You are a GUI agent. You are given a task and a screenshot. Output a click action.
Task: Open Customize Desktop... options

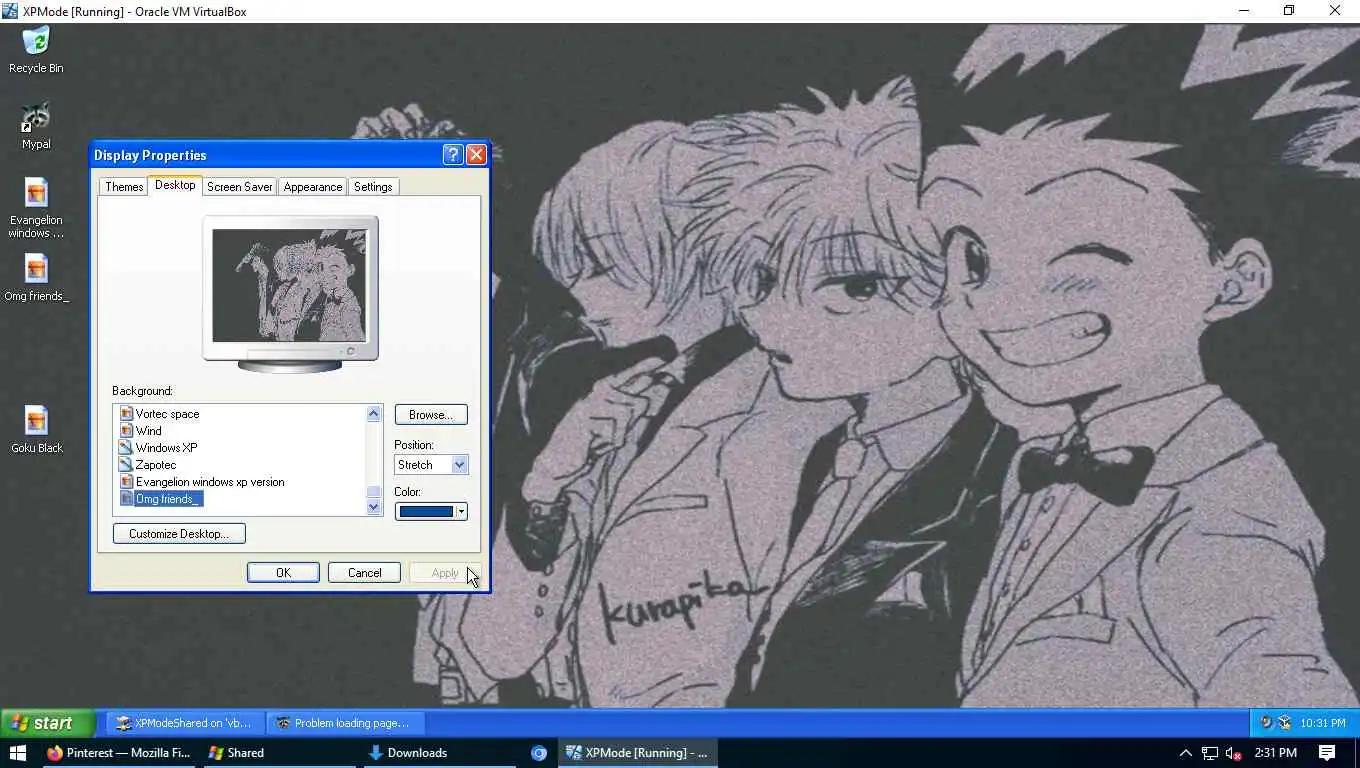click(x=179, y=534)
